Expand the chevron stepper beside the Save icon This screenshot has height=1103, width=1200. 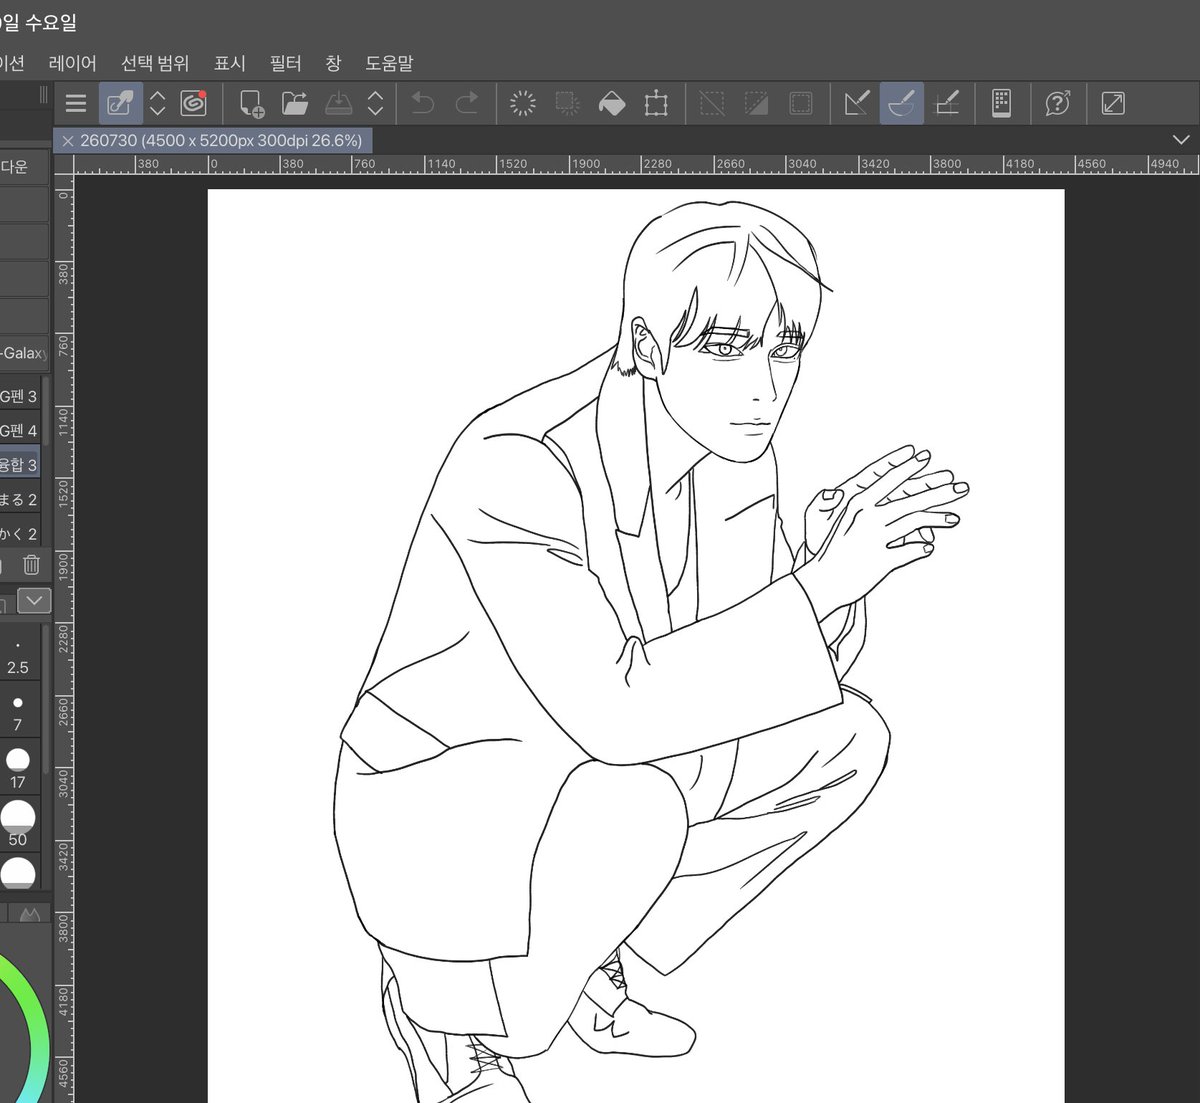[x=376, y=103]
